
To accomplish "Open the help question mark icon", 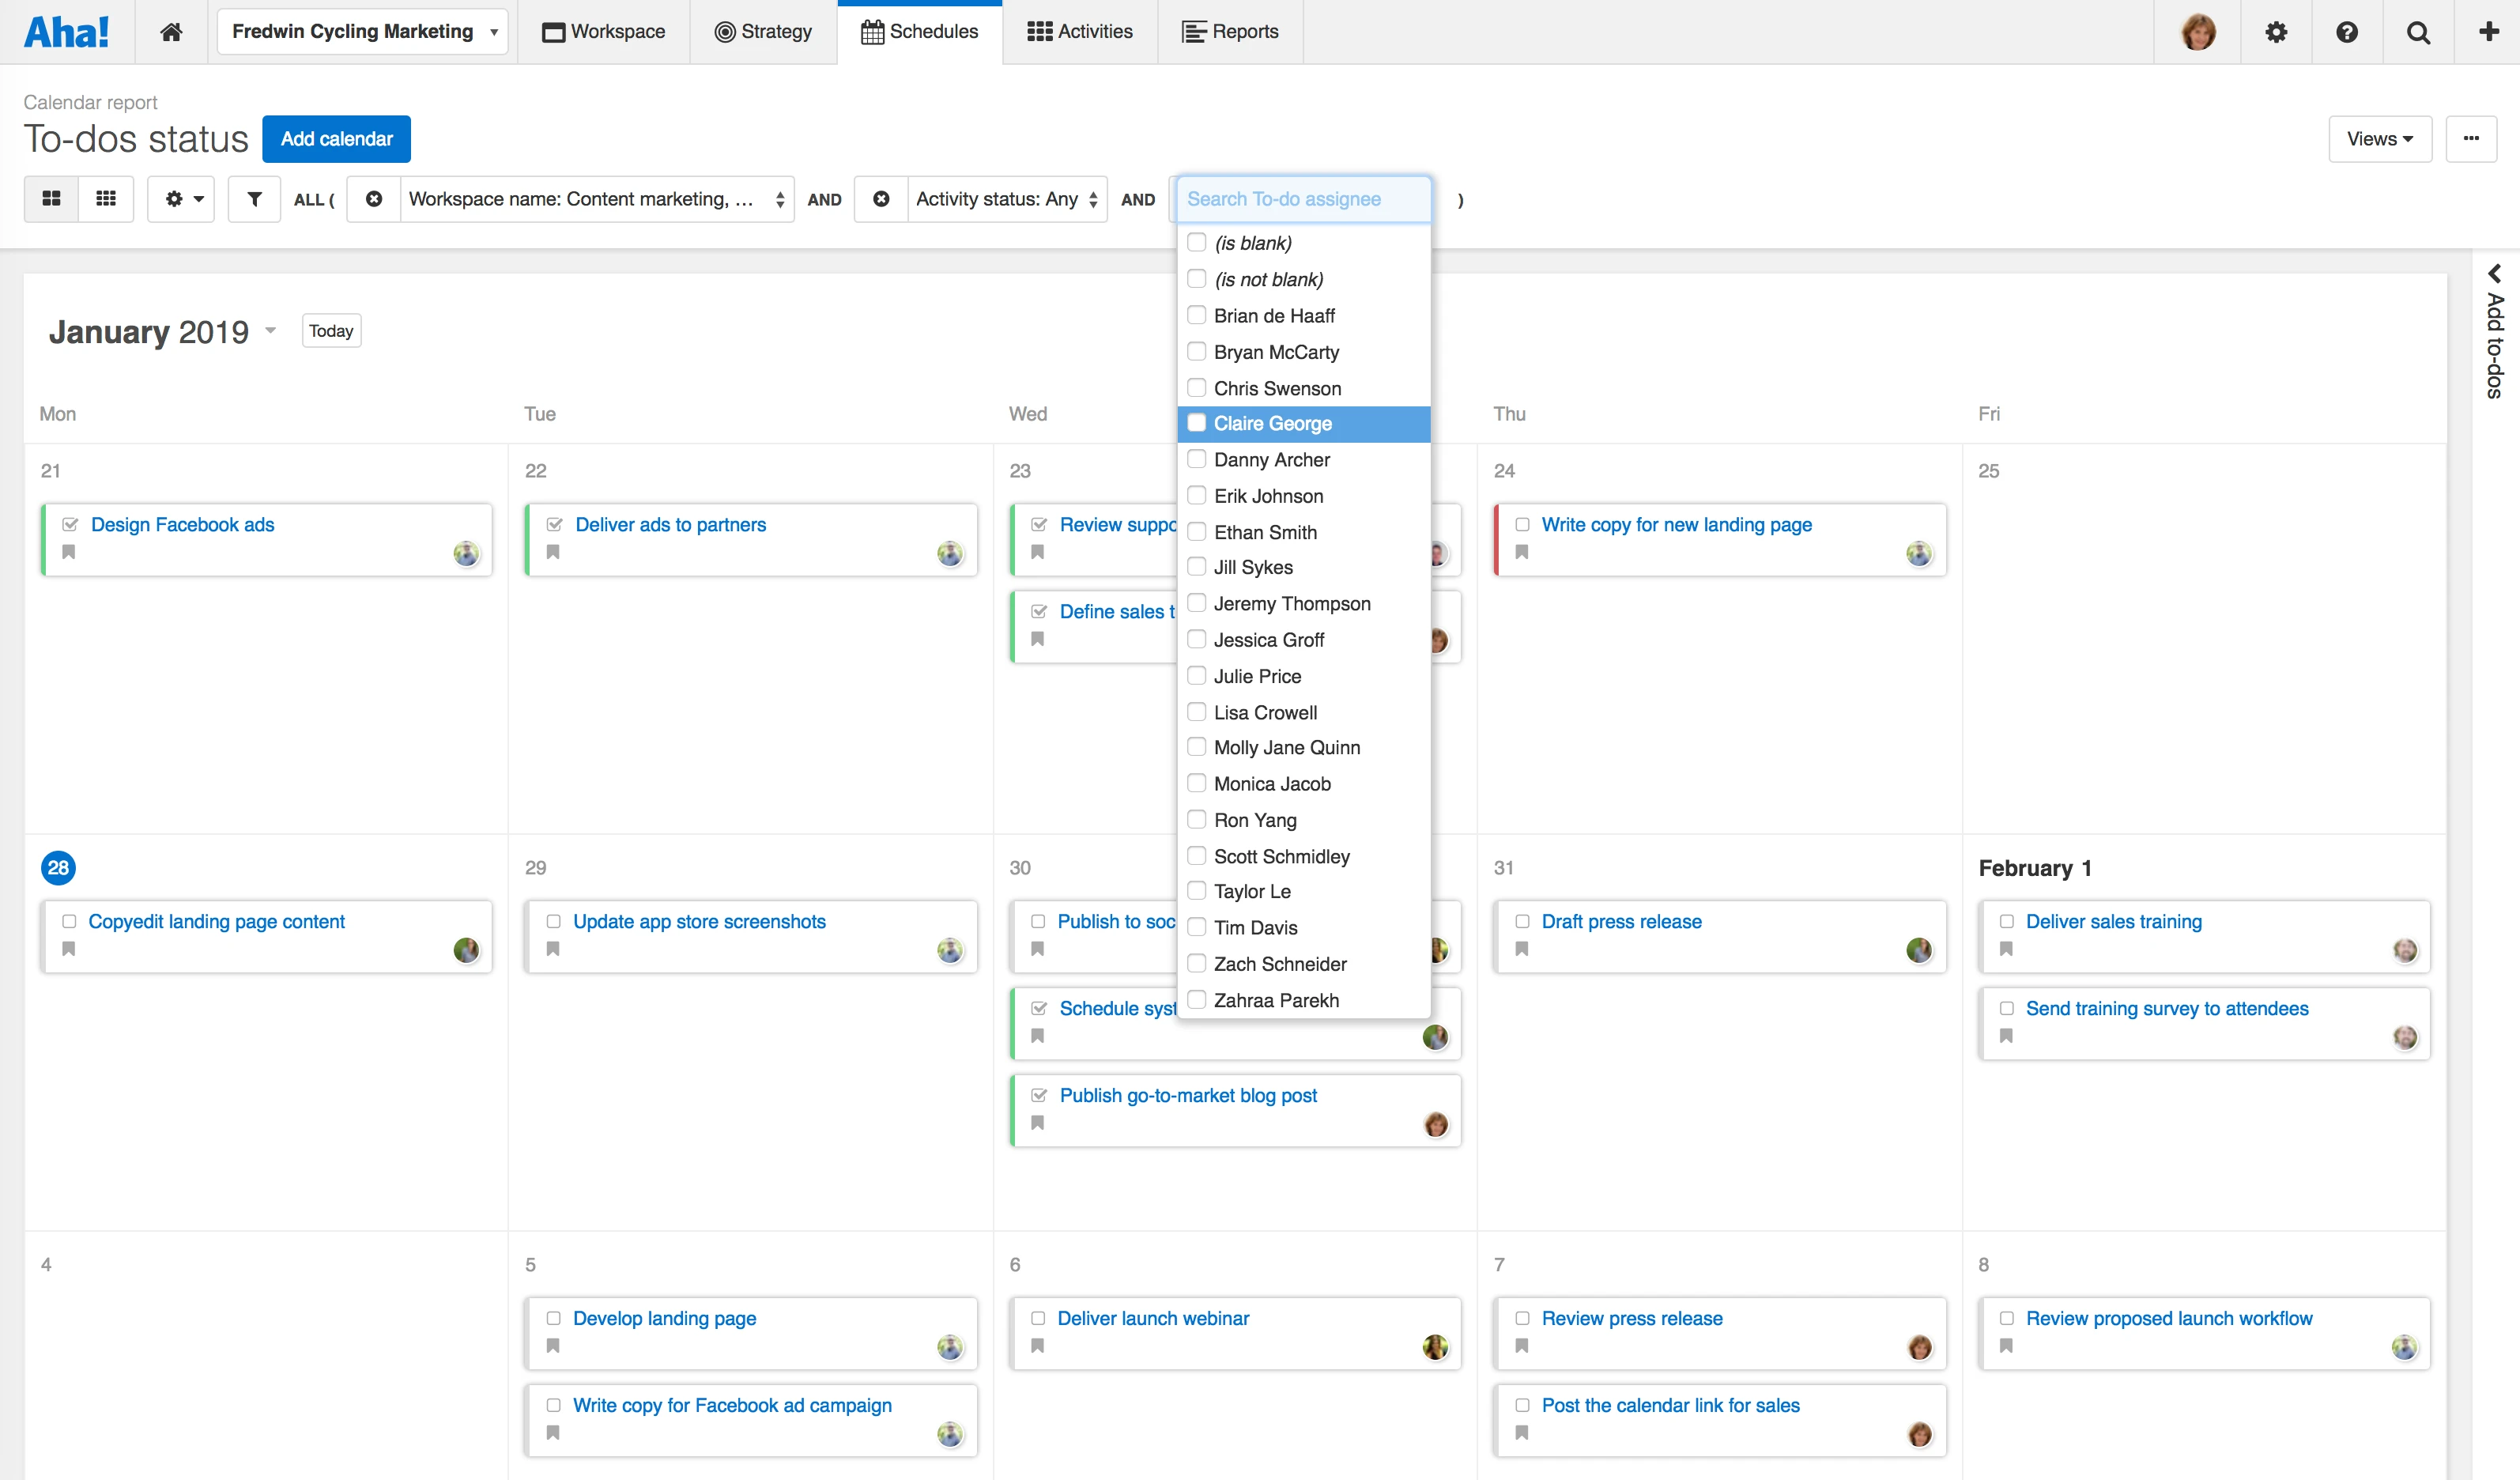I will [x=2347, y=32].
